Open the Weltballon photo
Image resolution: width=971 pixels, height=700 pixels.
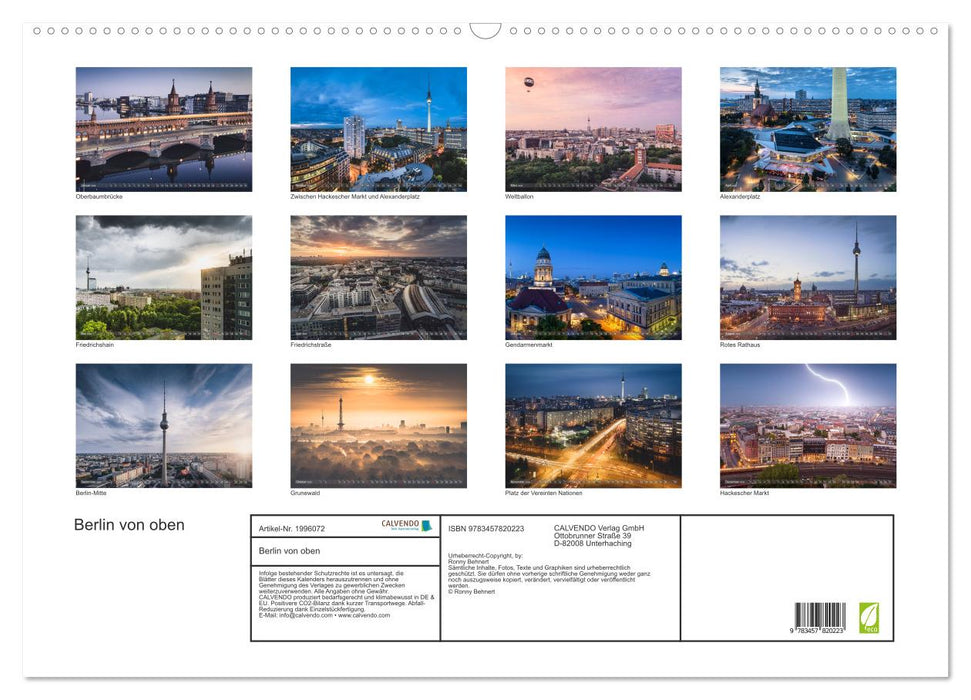tap(594, 128)
